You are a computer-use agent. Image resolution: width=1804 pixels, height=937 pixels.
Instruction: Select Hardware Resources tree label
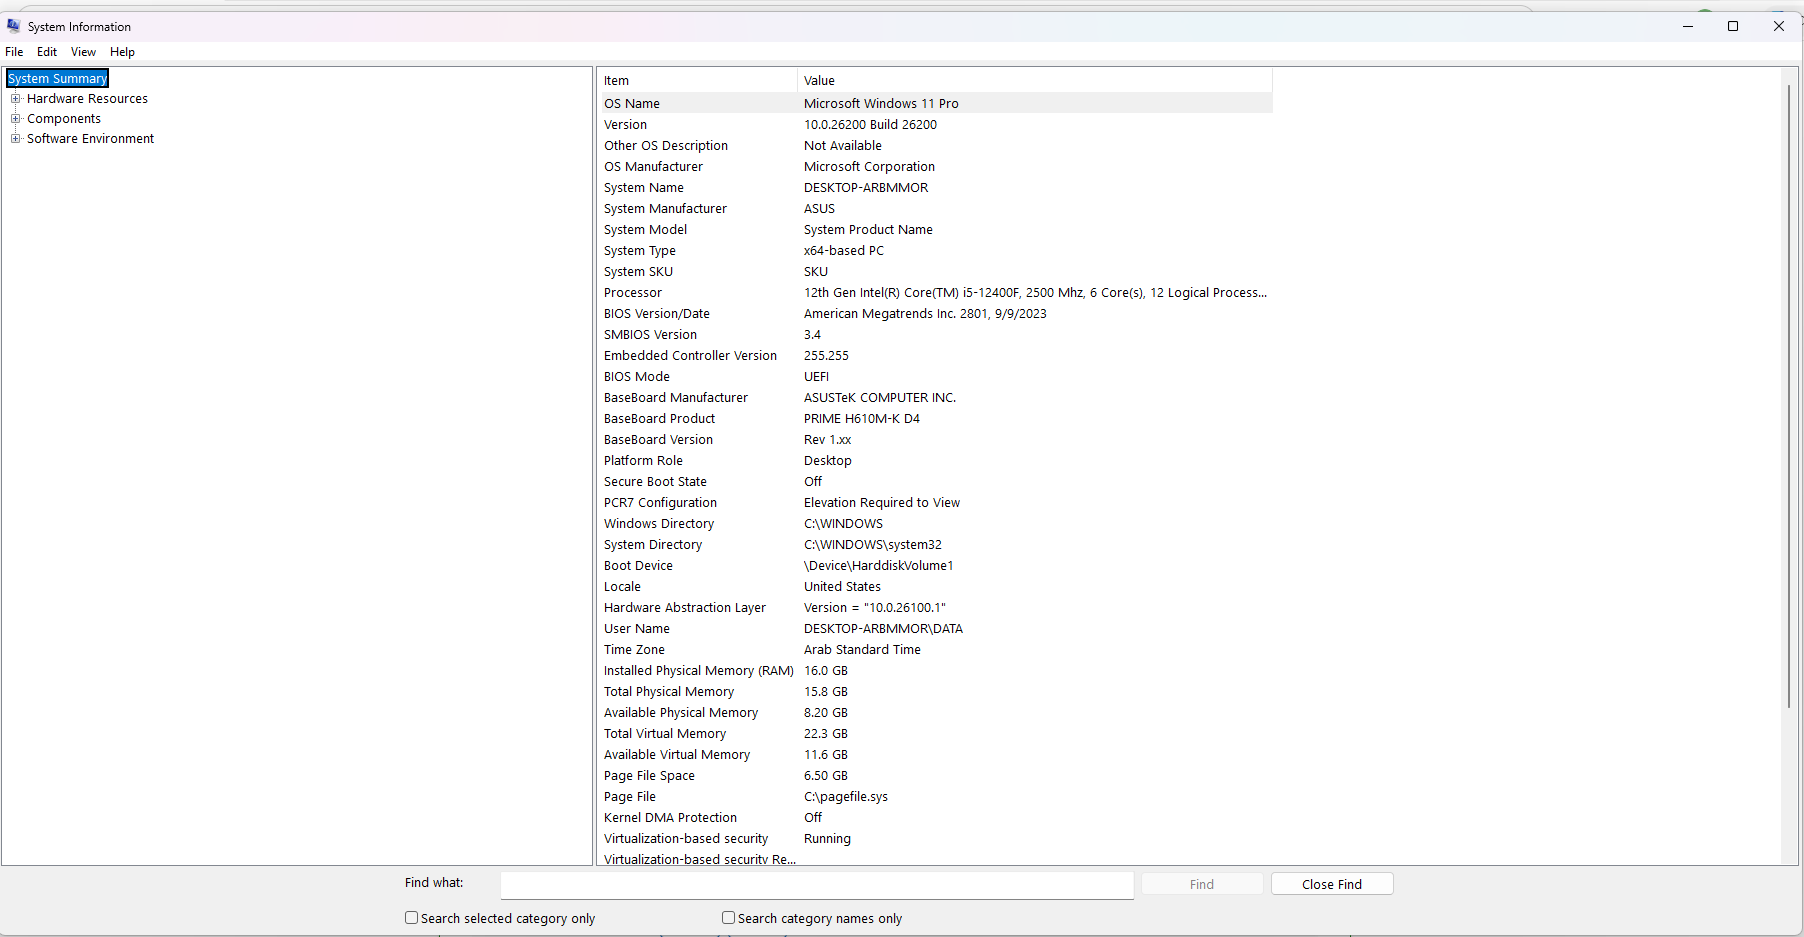(x=87, y=99)
